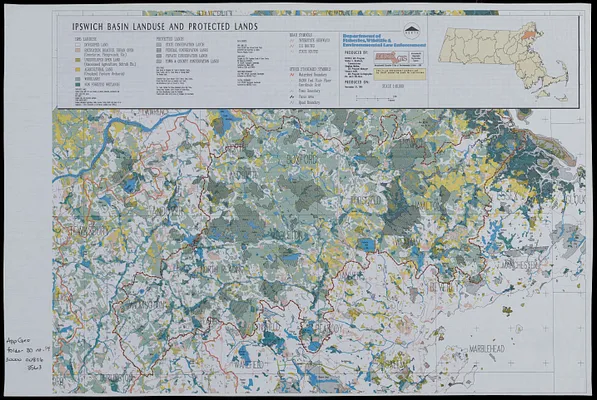
Task: Select the Town & County Conservation Lands swatch
Action: click(x=160, y=61)
